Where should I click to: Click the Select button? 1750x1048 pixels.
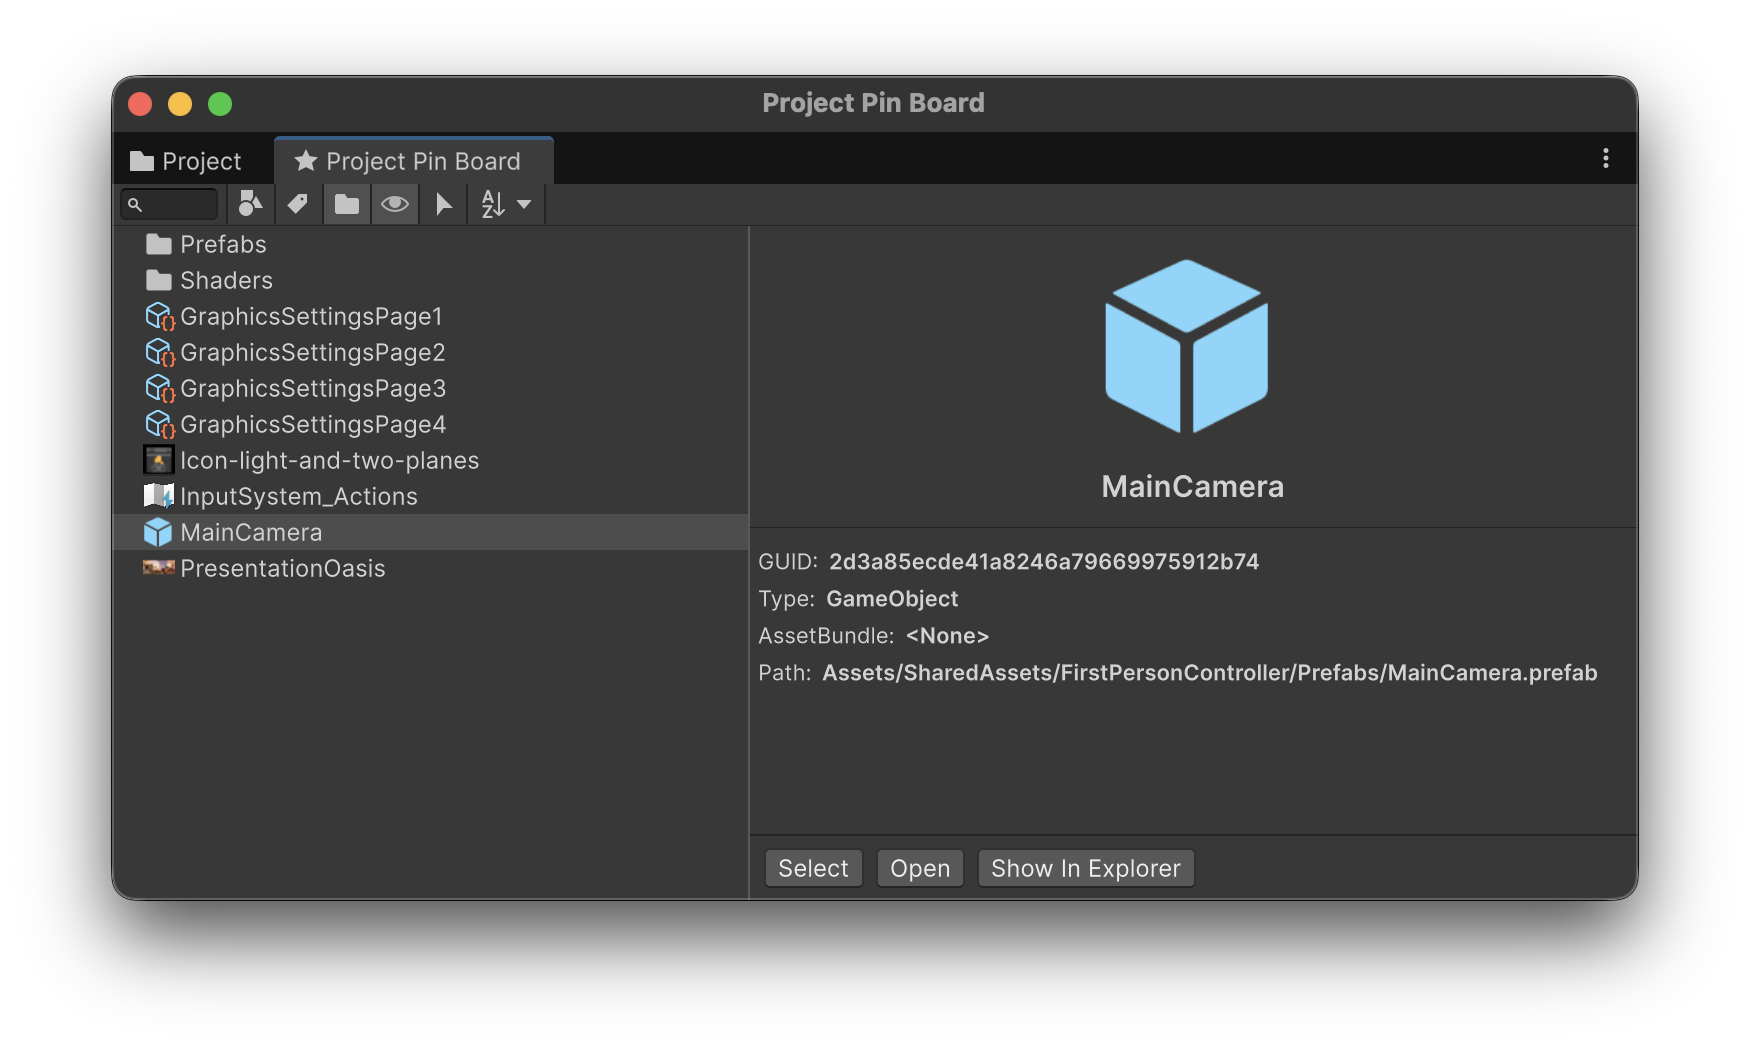[813, 868]
